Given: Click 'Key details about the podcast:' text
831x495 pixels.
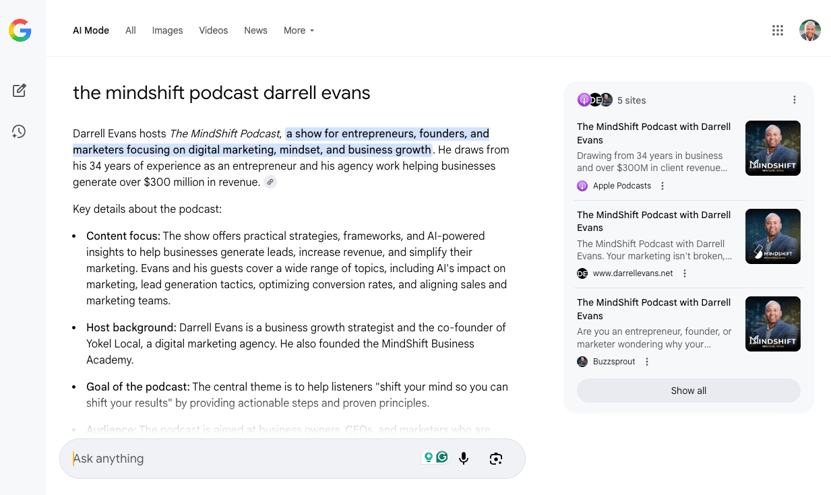Looking at the screenshot, I should pyautogui.click(x=147, y=209).
